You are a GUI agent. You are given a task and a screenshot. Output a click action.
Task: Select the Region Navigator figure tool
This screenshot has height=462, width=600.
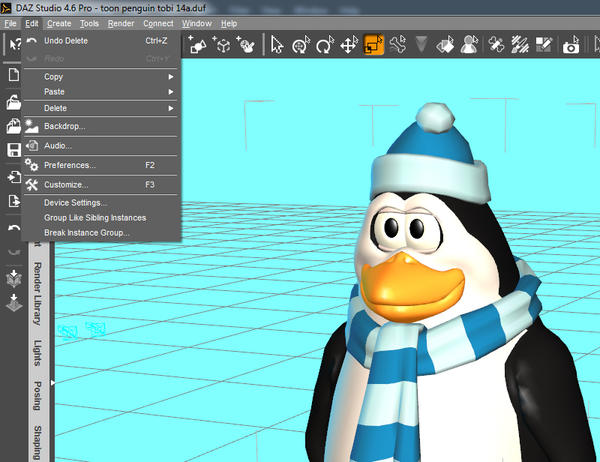point(469,45)
